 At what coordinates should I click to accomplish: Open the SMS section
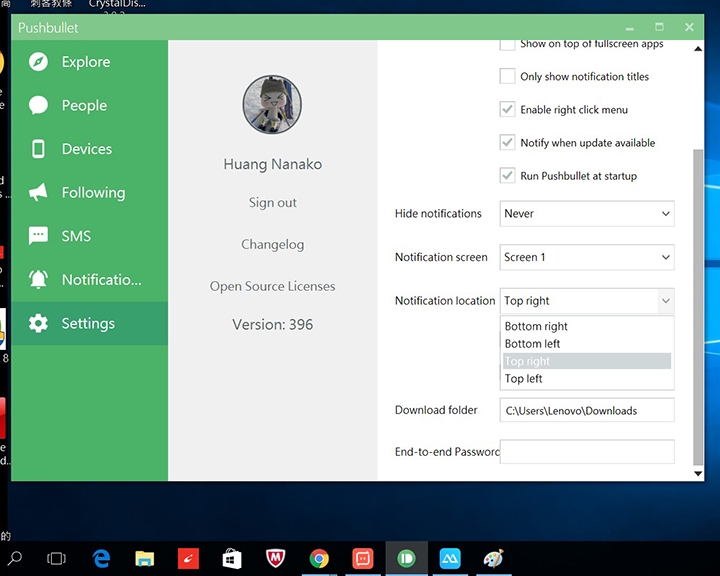[x=90, y=236]
